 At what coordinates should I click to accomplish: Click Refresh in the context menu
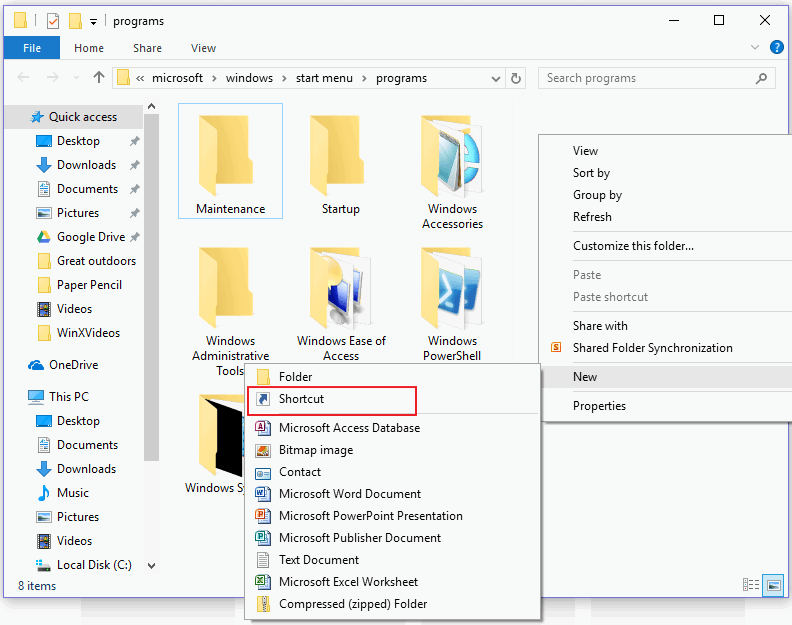click(x=667, y=217)
